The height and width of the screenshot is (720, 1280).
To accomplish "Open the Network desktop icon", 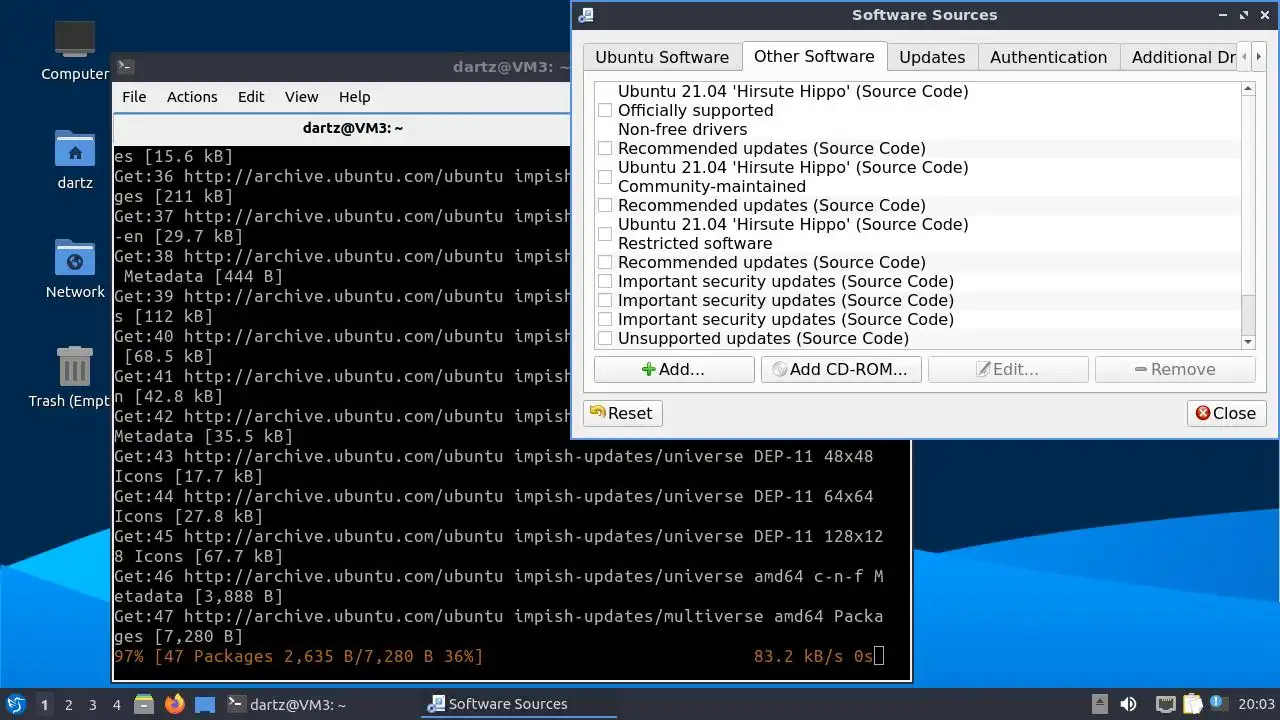I will [x=75, y=269].
